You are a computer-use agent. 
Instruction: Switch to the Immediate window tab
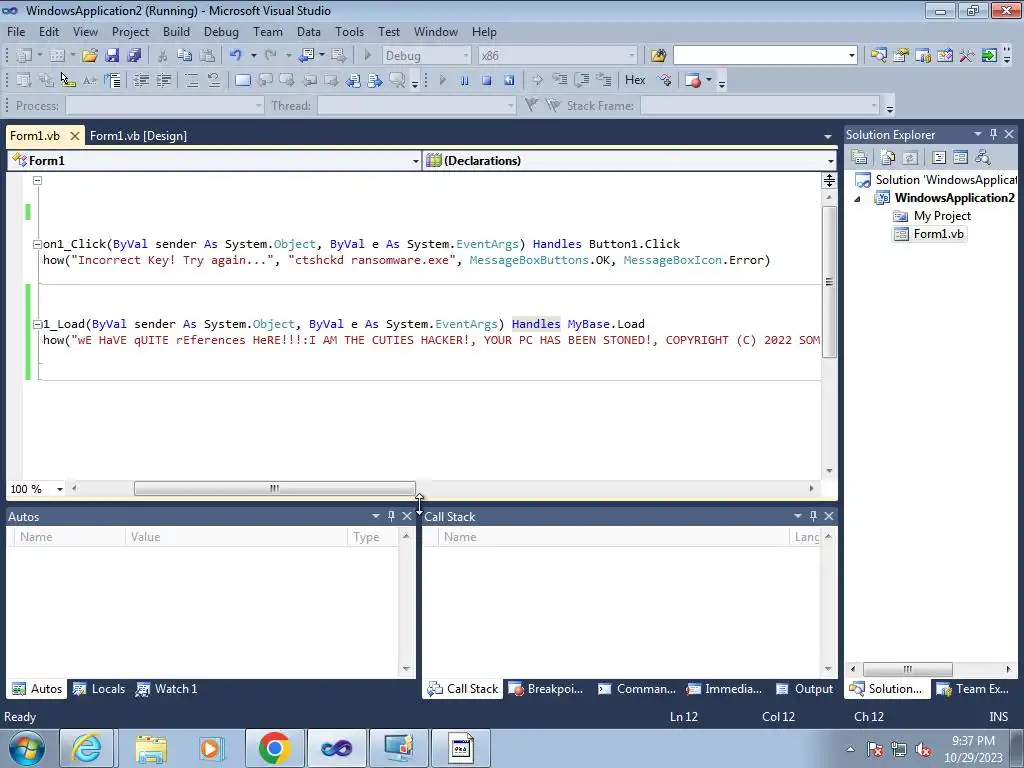coord(724,689)
